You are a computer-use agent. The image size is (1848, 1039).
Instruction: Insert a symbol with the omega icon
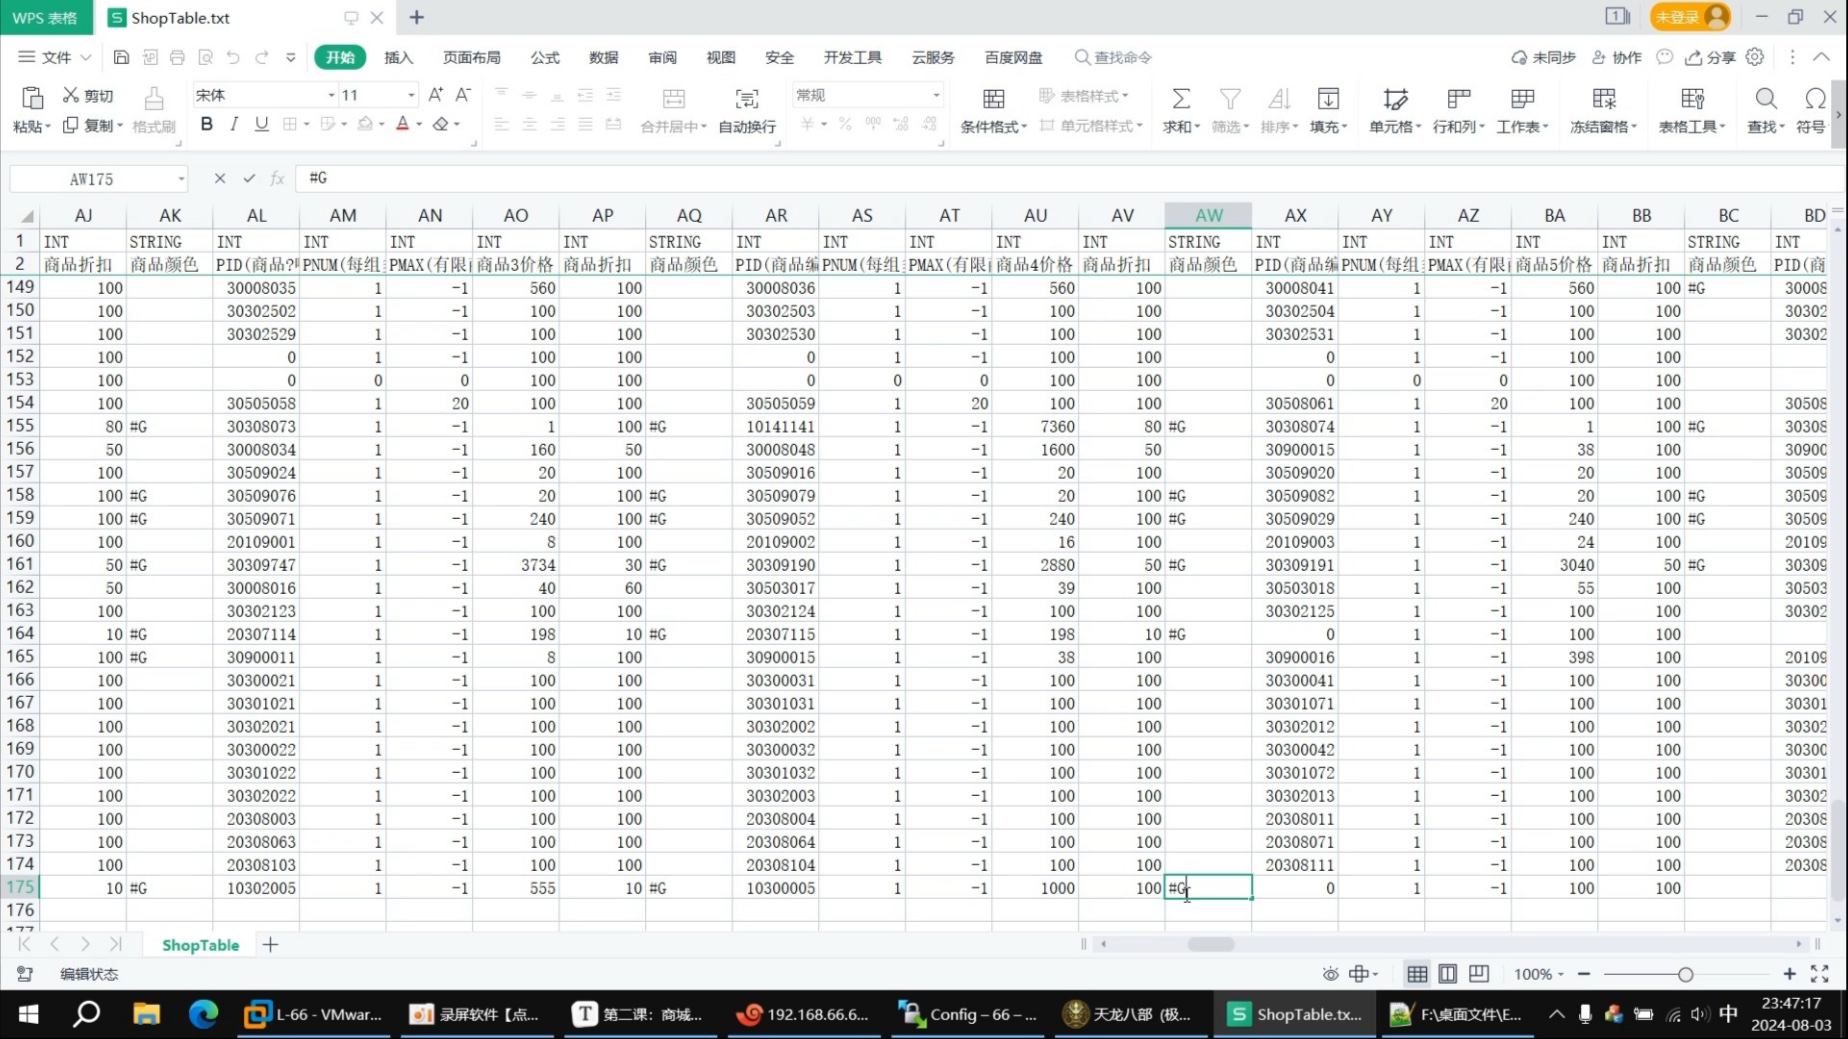tap(1815, 98)
